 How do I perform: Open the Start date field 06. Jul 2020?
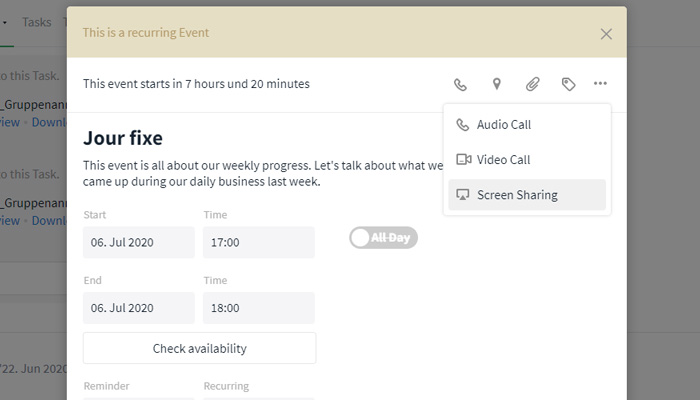point(139,242)
